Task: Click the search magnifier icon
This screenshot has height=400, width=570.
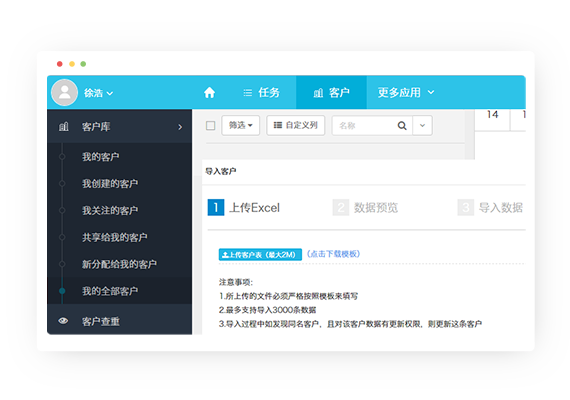Action: (x=402, y=126)
